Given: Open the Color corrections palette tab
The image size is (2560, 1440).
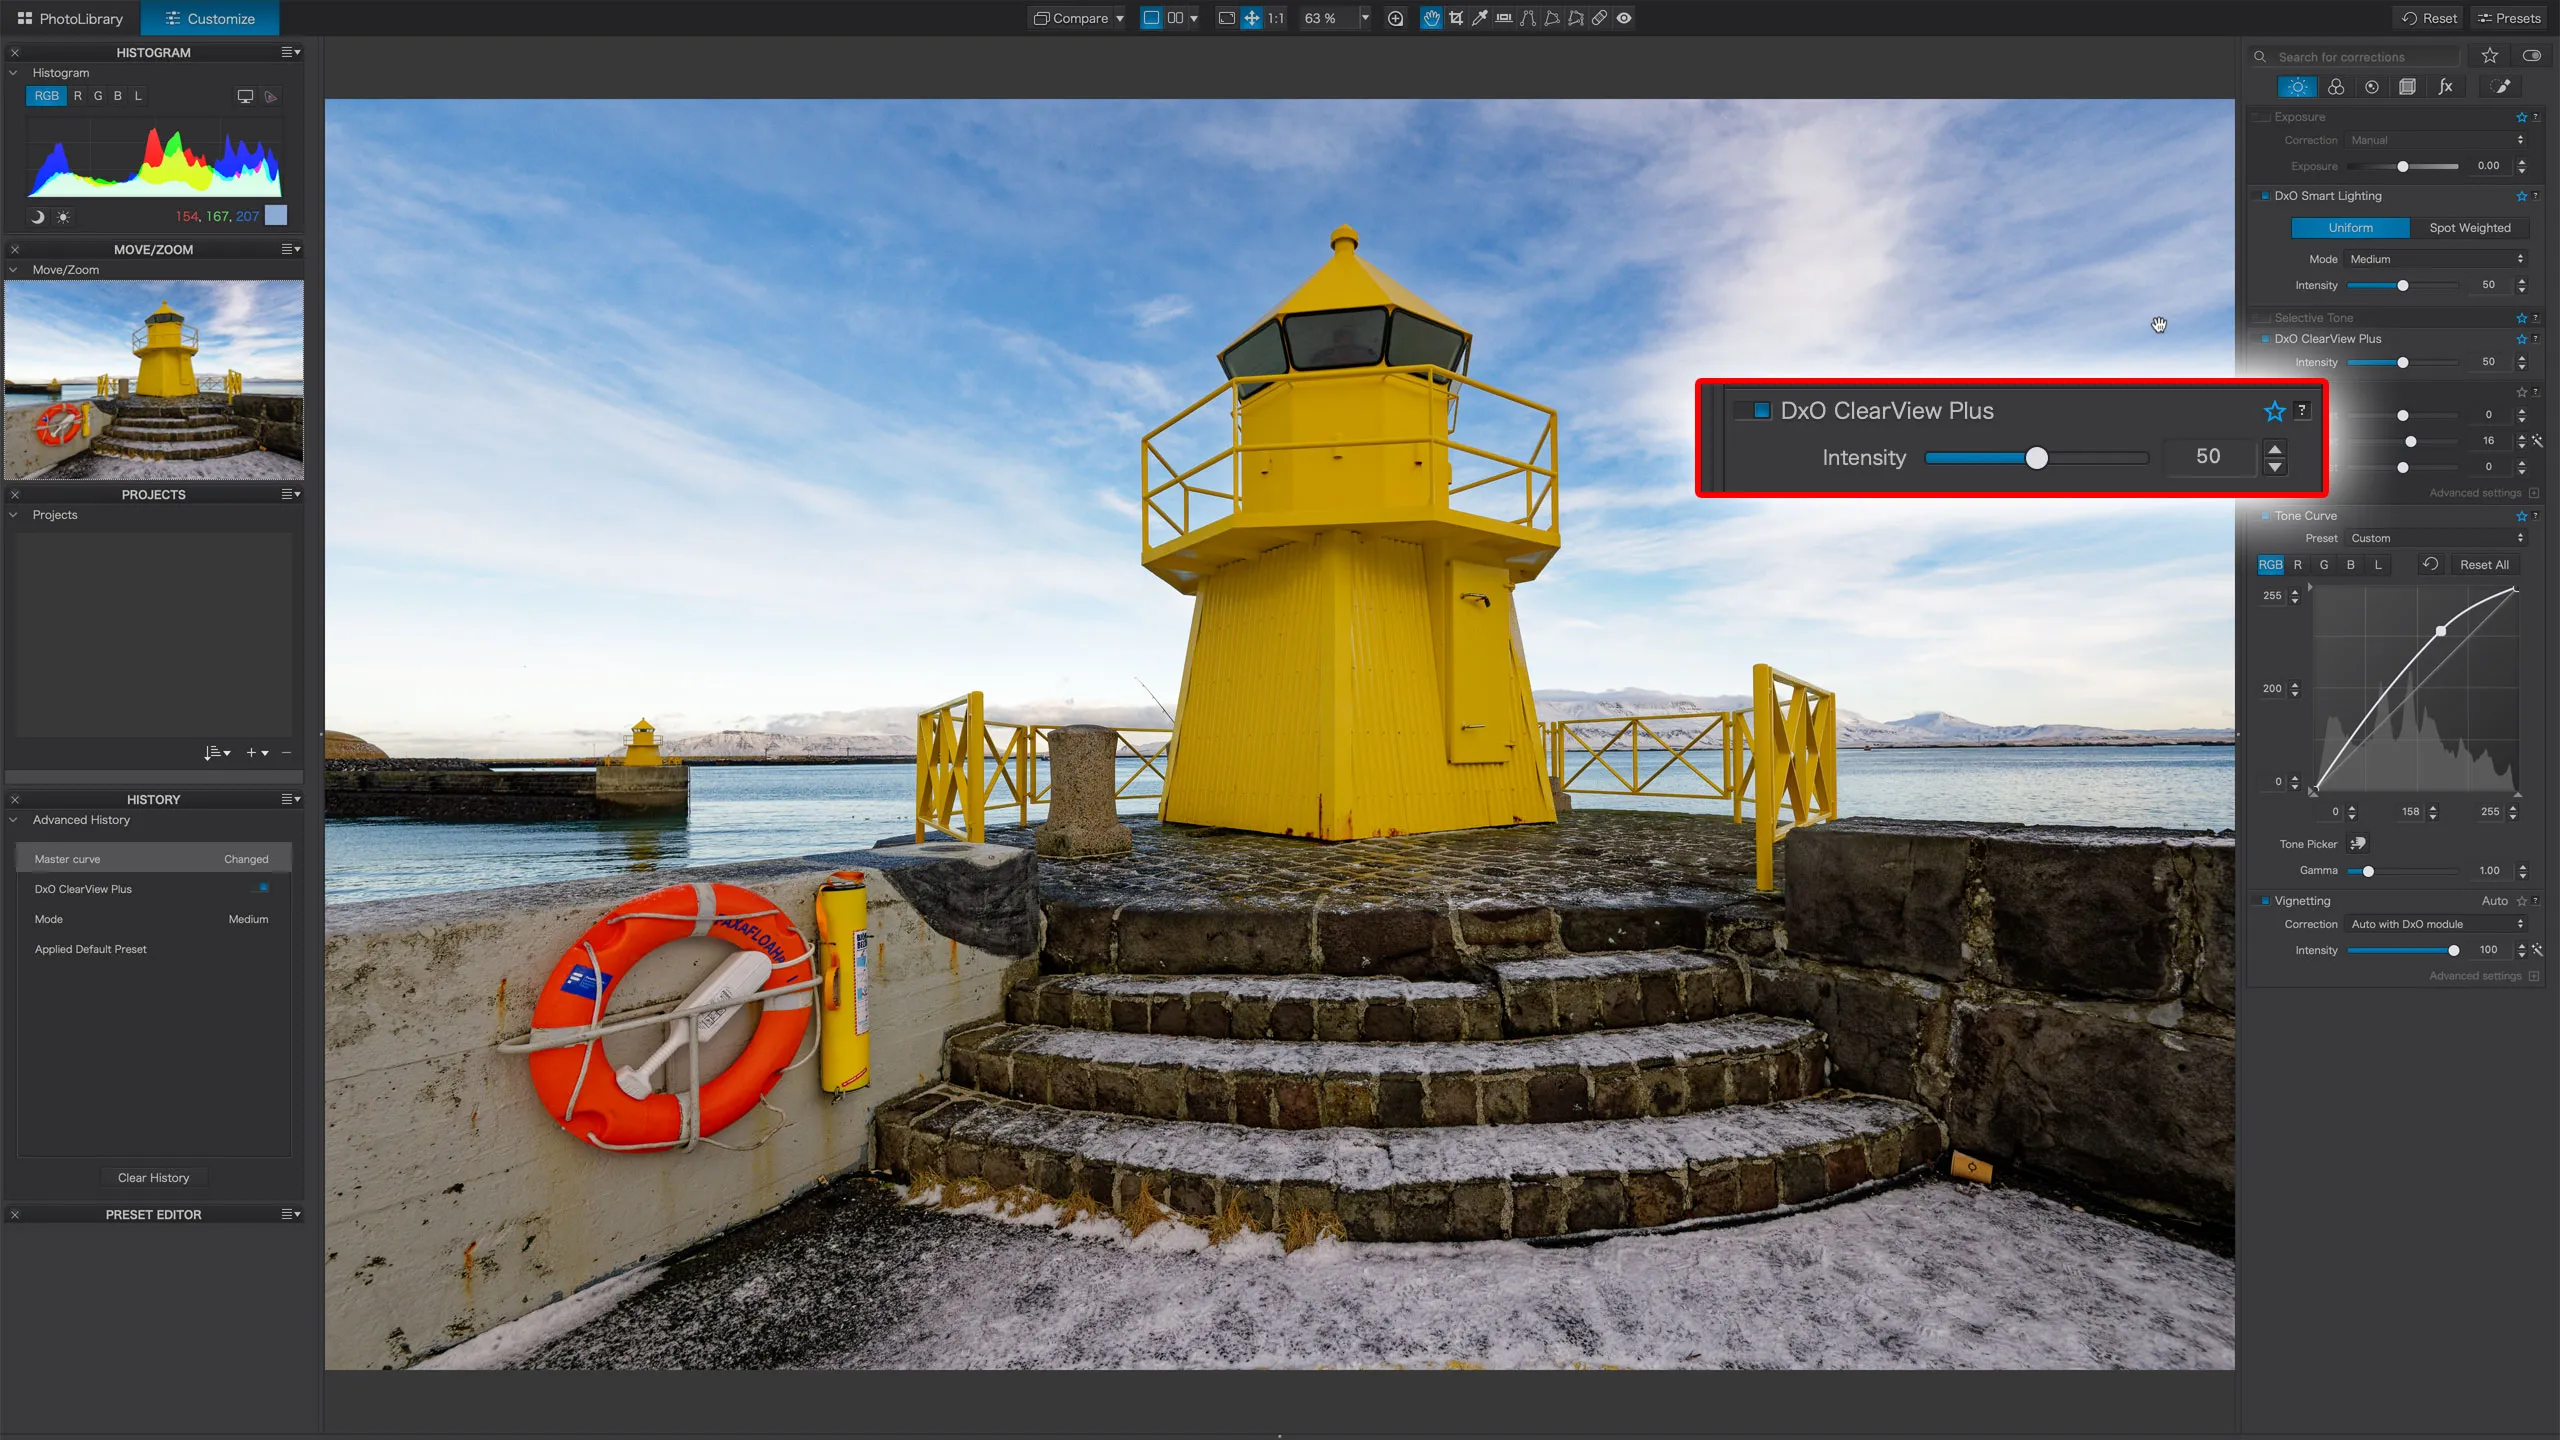Looking at the screenshot, I should click(2336, 87).
